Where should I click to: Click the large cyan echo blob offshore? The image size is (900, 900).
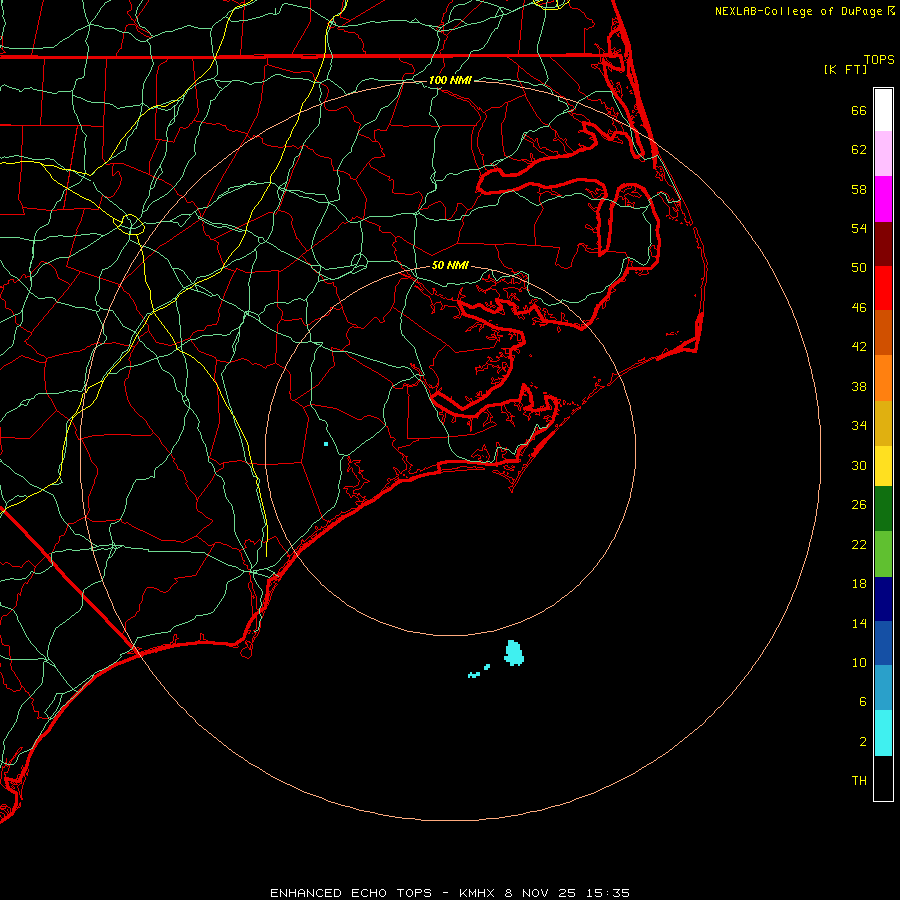514,653
